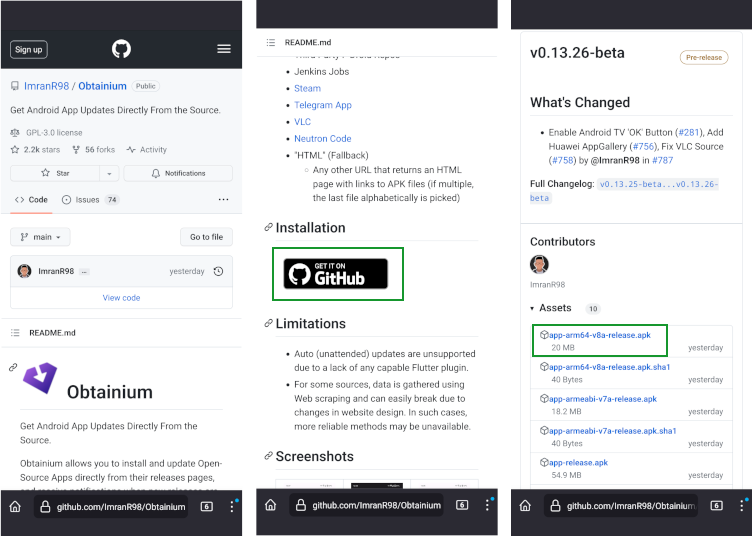Screen dimensions: 754x536
Task: Open the more tabs ellipsis menu
Action: tap(224, 199)
